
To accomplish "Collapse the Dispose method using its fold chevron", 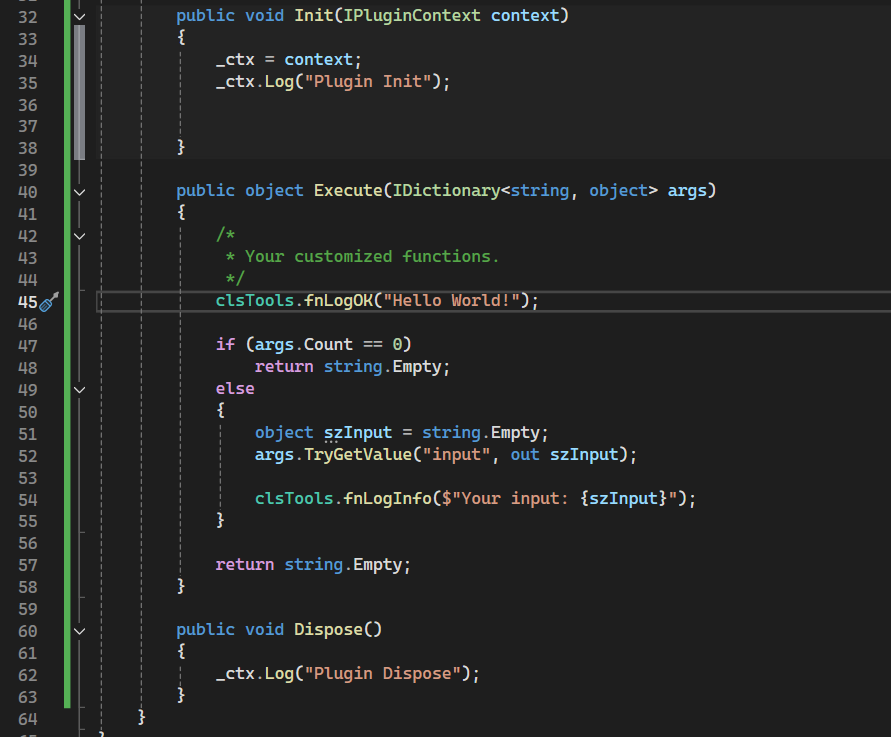I will (80, 630).
